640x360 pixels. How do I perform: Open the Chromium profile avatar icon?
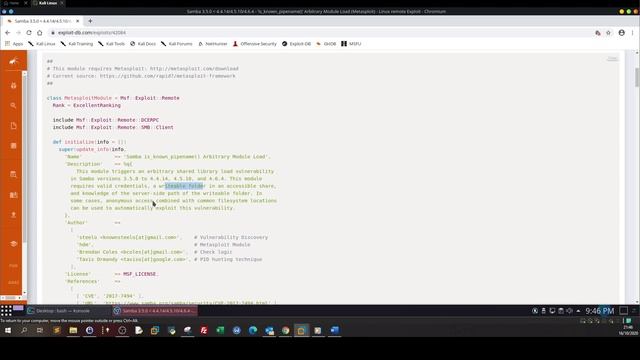pos(622,33)
